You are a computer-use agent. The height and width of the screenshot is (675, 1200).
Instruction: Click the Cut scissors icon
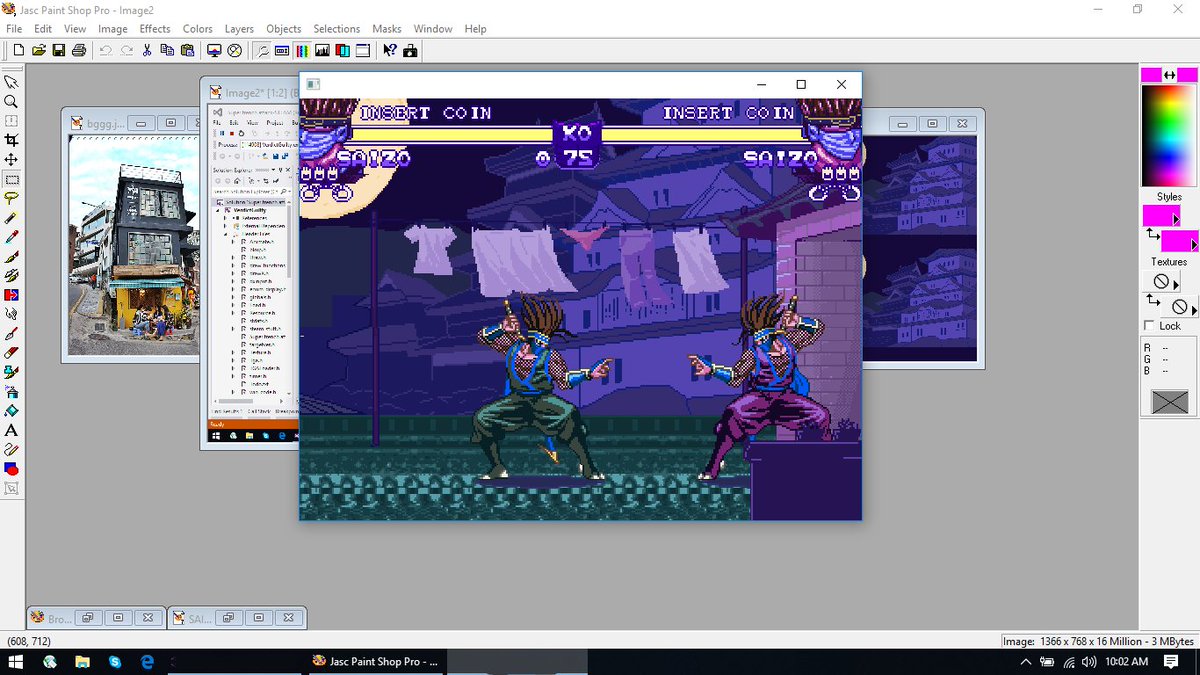click(x=148, y=50)
